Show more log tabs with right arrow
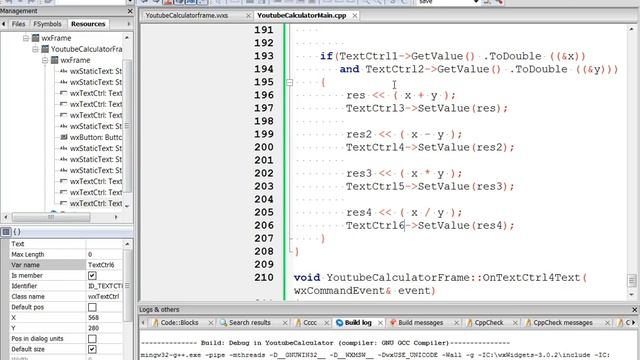 [x=633, y=322]
